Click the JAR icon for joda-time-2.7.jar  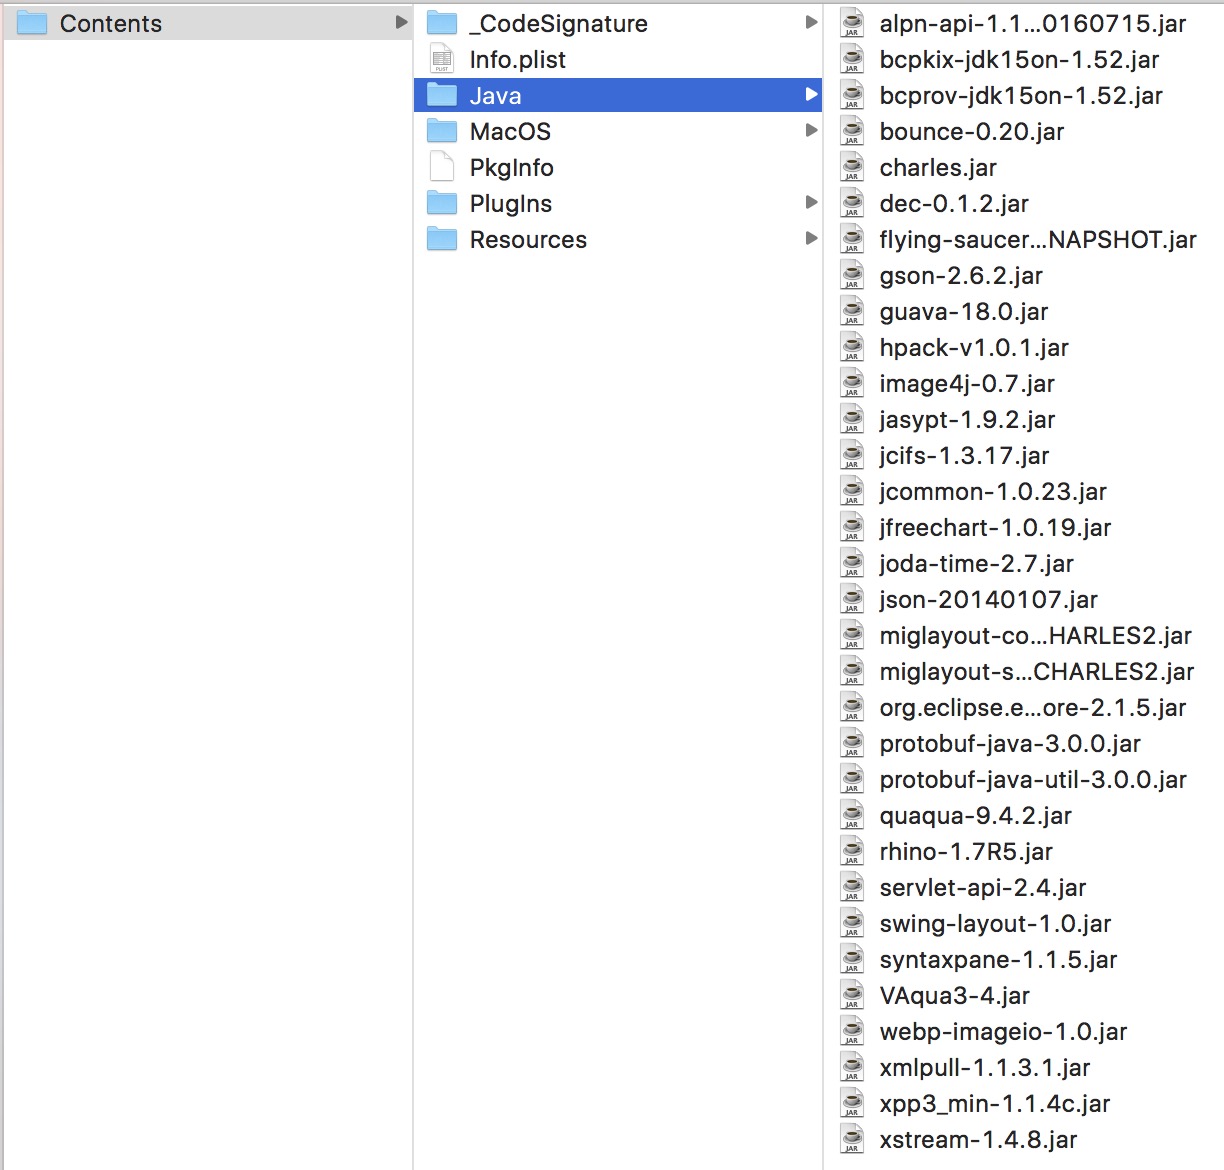point(852,563)
